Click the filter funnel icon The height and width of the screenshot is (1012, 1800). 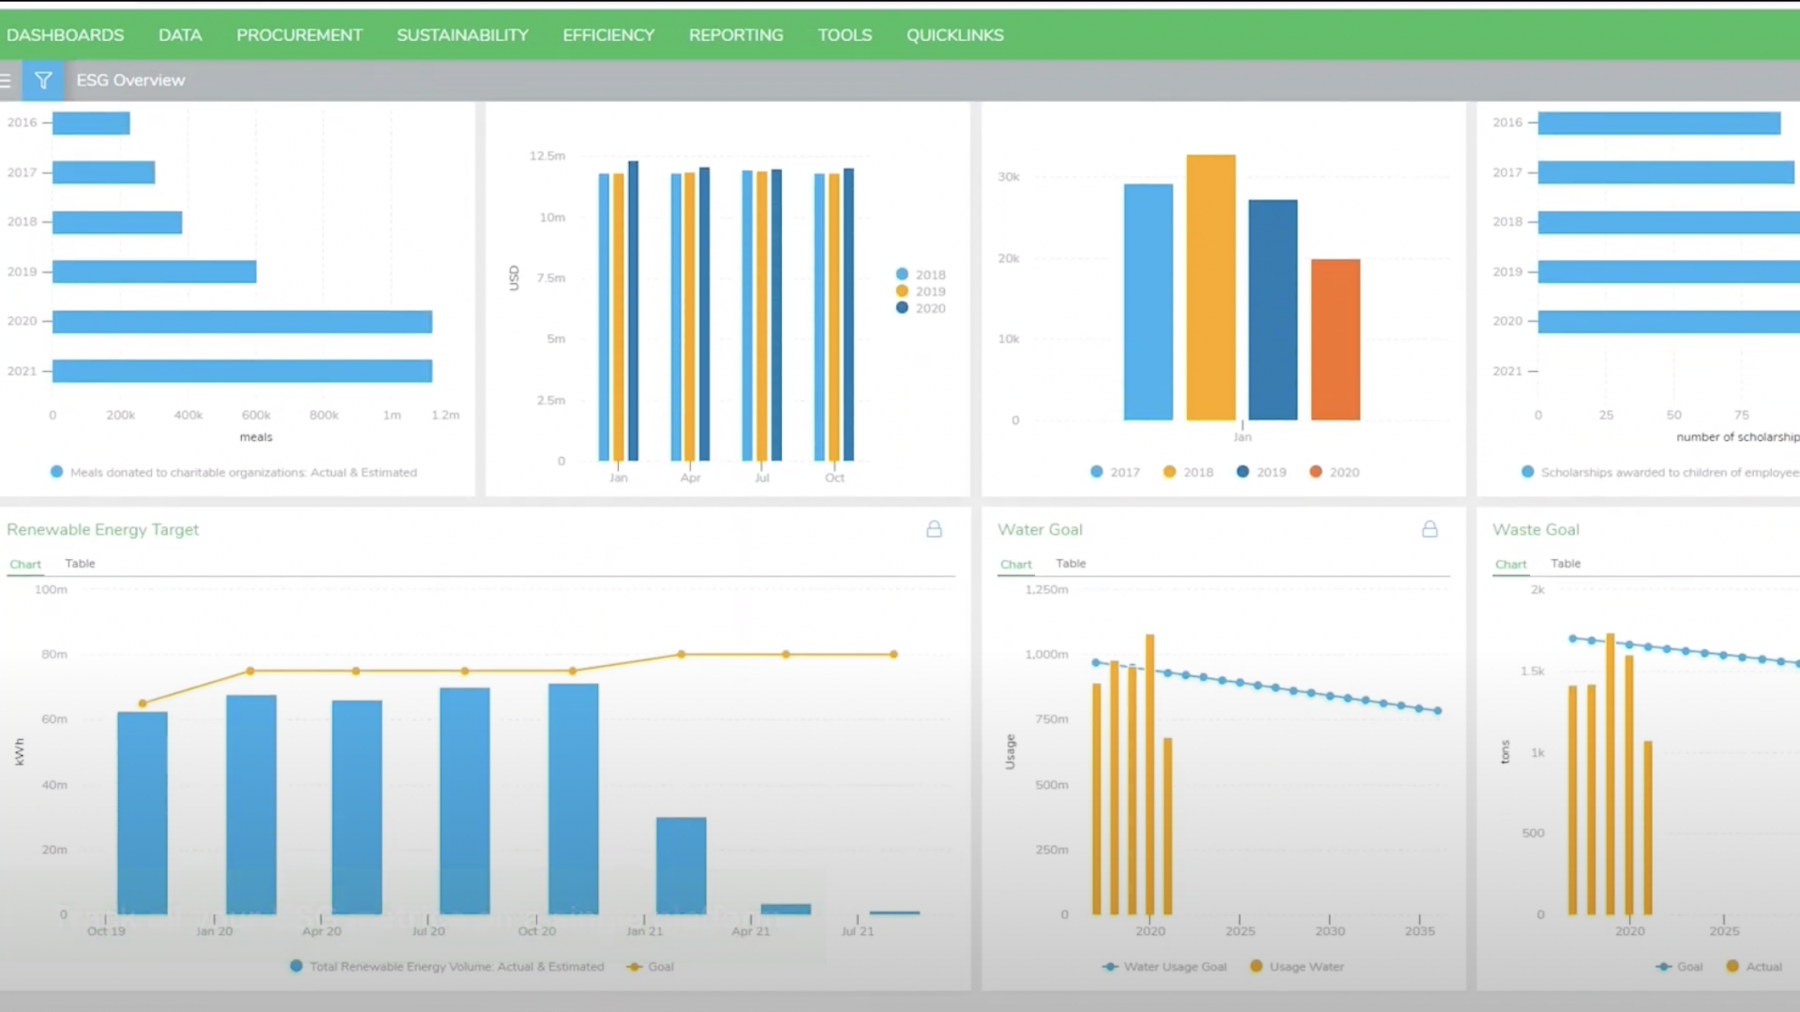pyautogui.click(x=43, y=80)
